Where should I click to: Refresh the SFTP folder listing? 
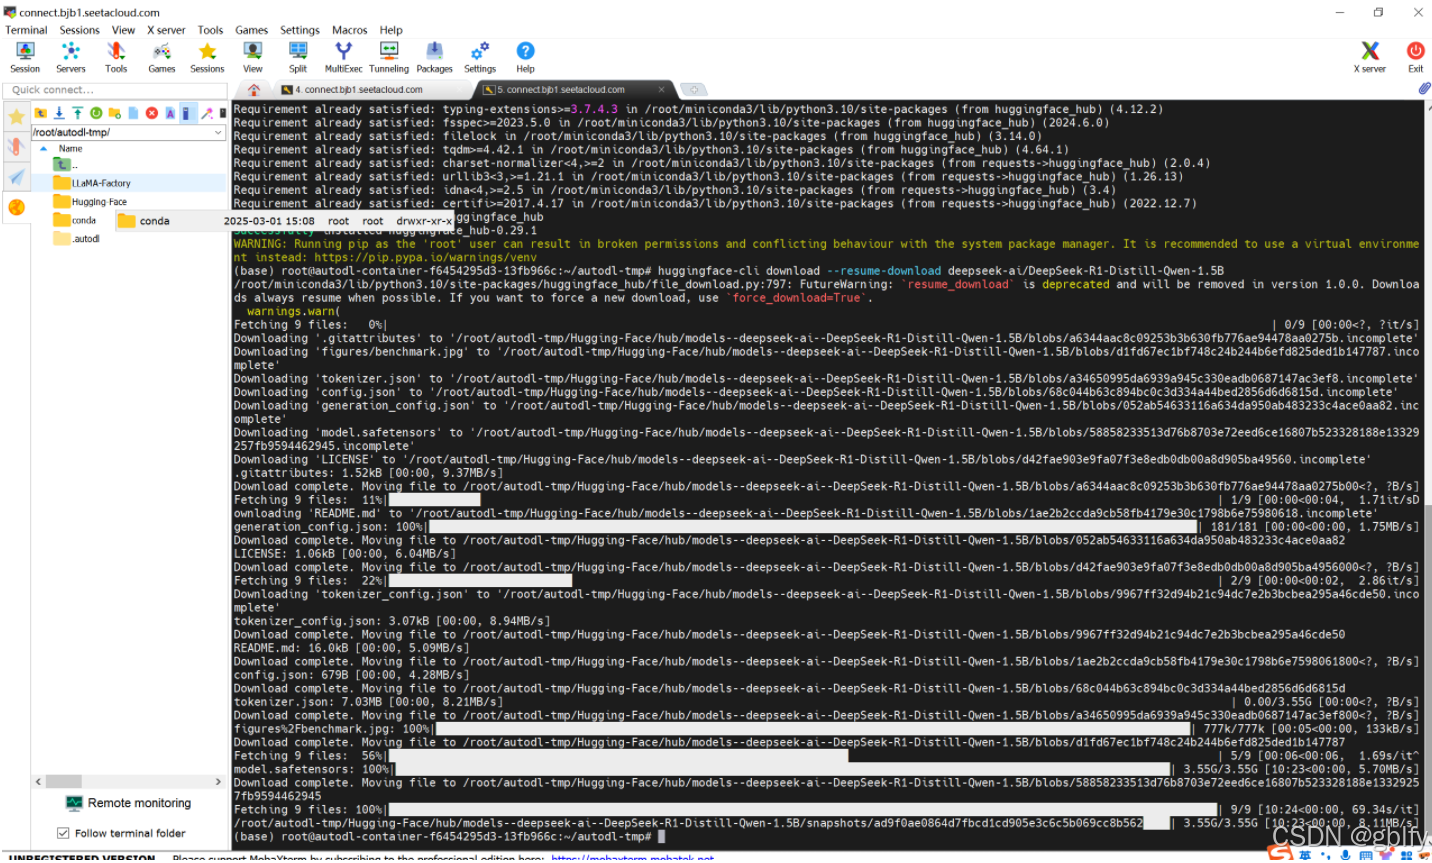point(96,113)
